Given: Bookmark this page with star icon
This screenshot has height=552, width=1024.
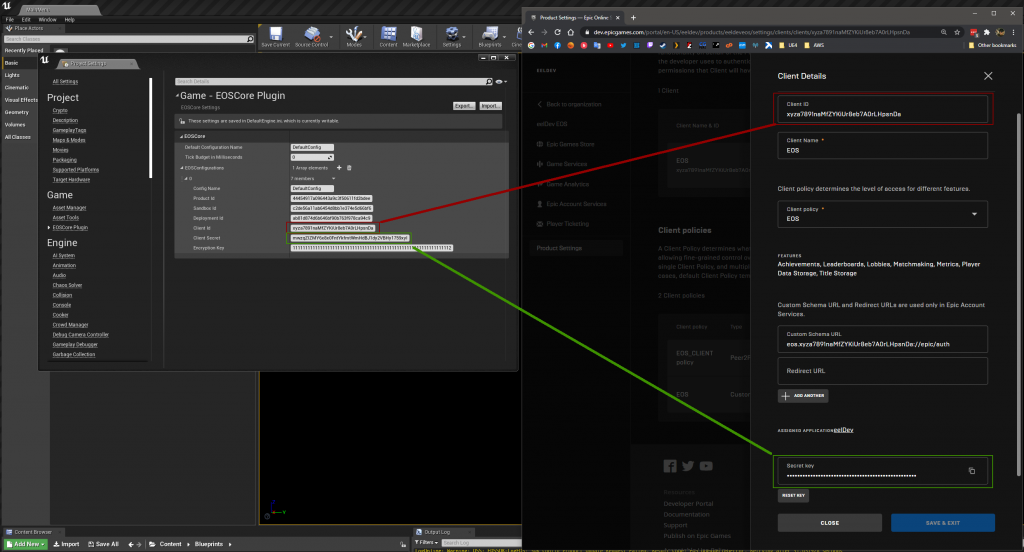Looking at the screenshot, I should coord(957,32).
